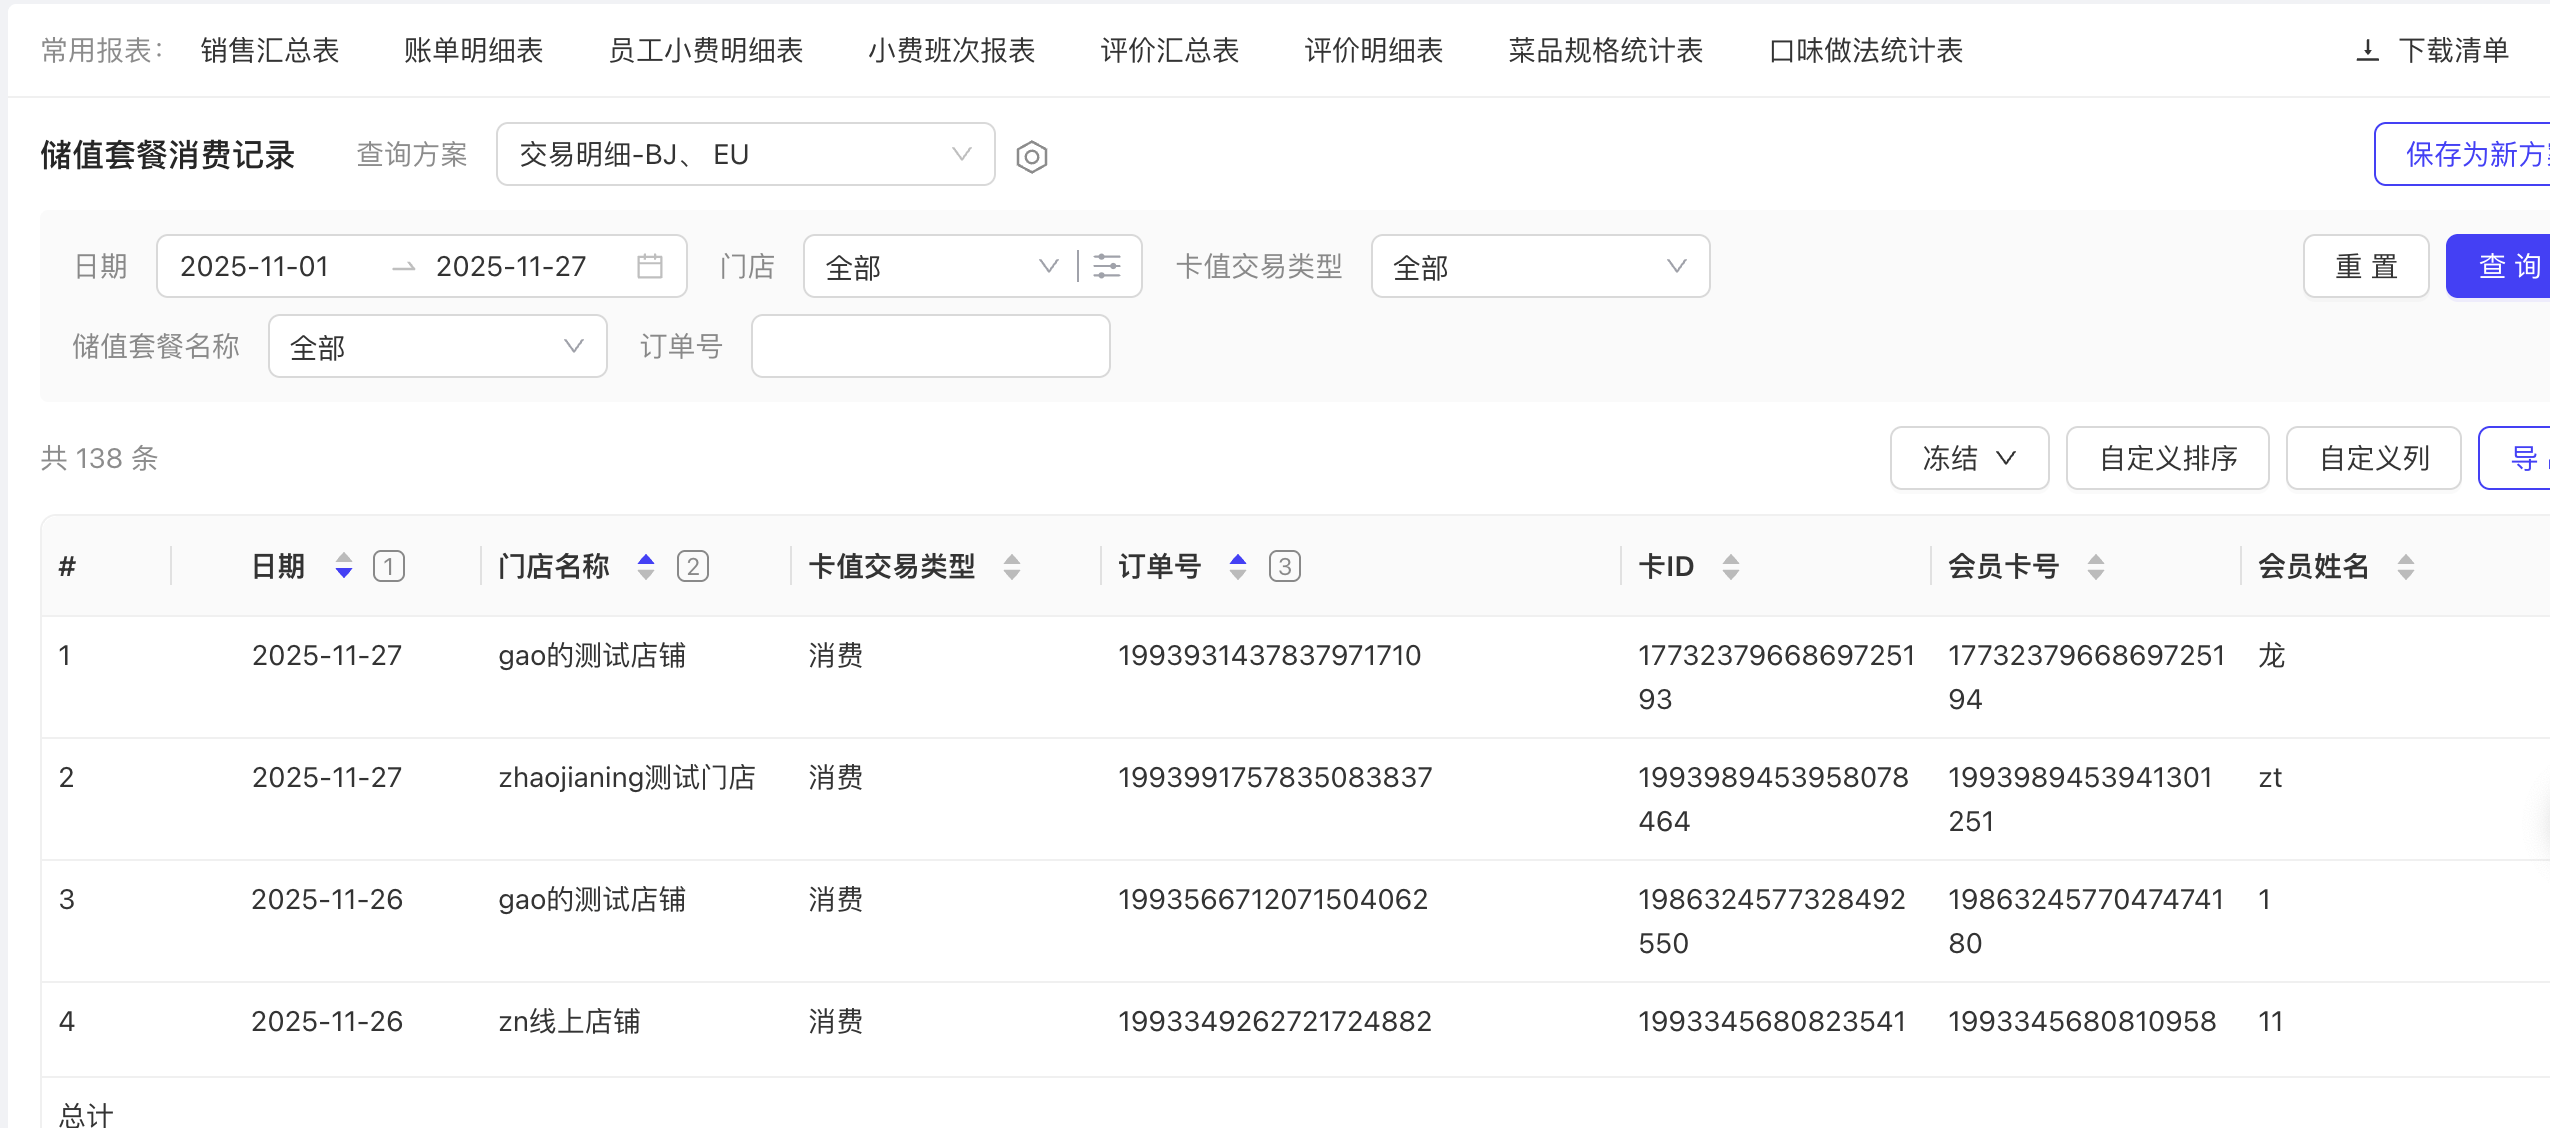Click the 重置 button
Image resolution: width=2550 pixels, height=1128 pixels.
click(x=2365, y=266)
